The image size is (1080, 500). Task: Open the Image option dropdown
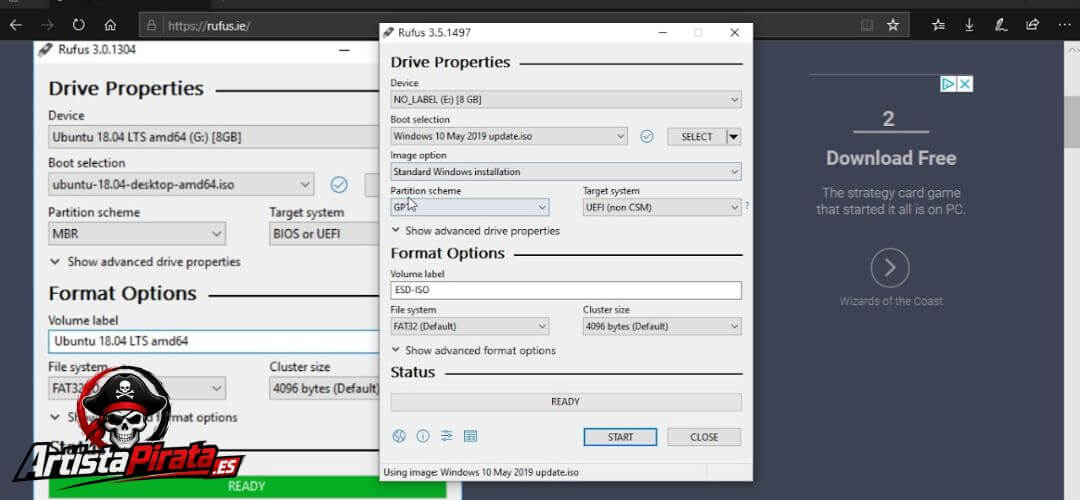(x=565, y=171)
